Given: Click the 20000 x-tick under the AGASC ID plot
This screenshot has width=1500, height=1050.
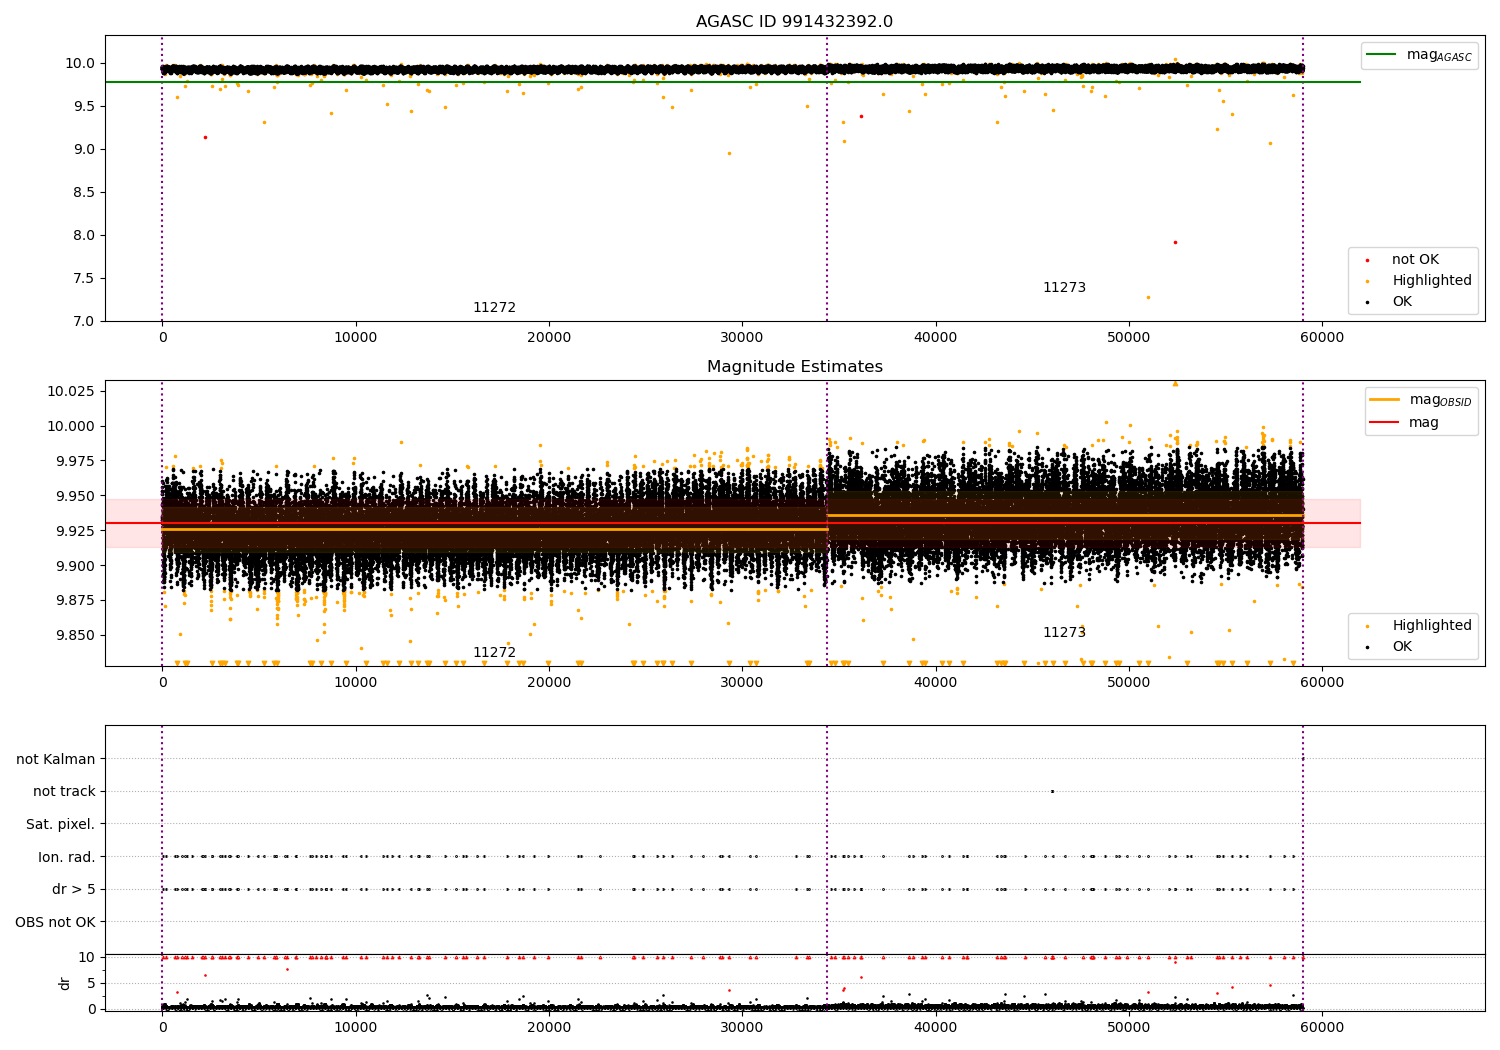Looking at the screenshot, I should pyautogui.click(x=549, y=338).
